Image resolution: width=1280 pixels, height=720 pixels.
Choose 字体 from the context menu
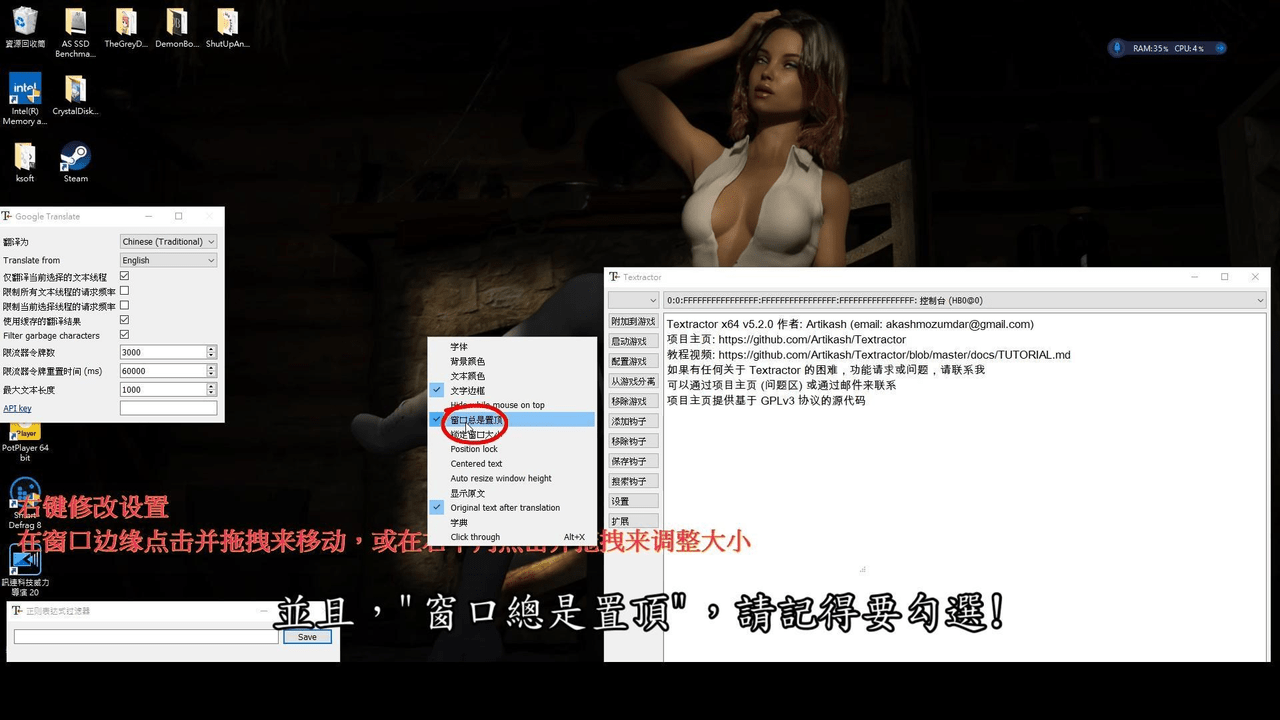(459, 347)
